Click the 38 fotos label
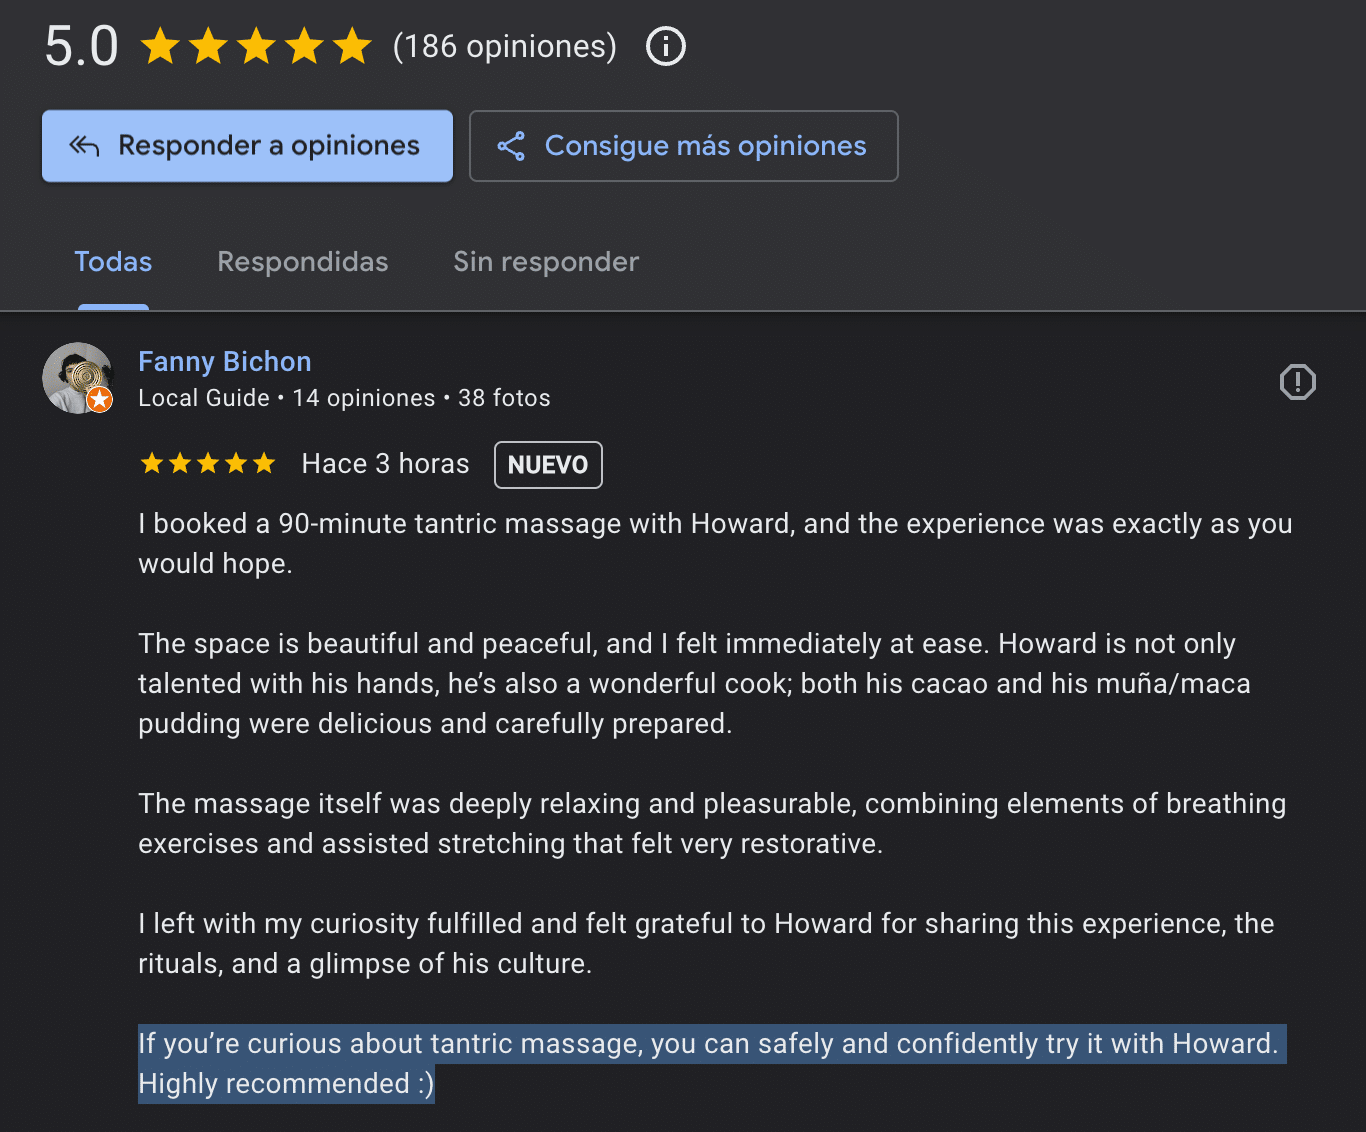Image resolution: width=1366 pixels, height=1132 pixels. pyautogui.click(x=504, y=398)
